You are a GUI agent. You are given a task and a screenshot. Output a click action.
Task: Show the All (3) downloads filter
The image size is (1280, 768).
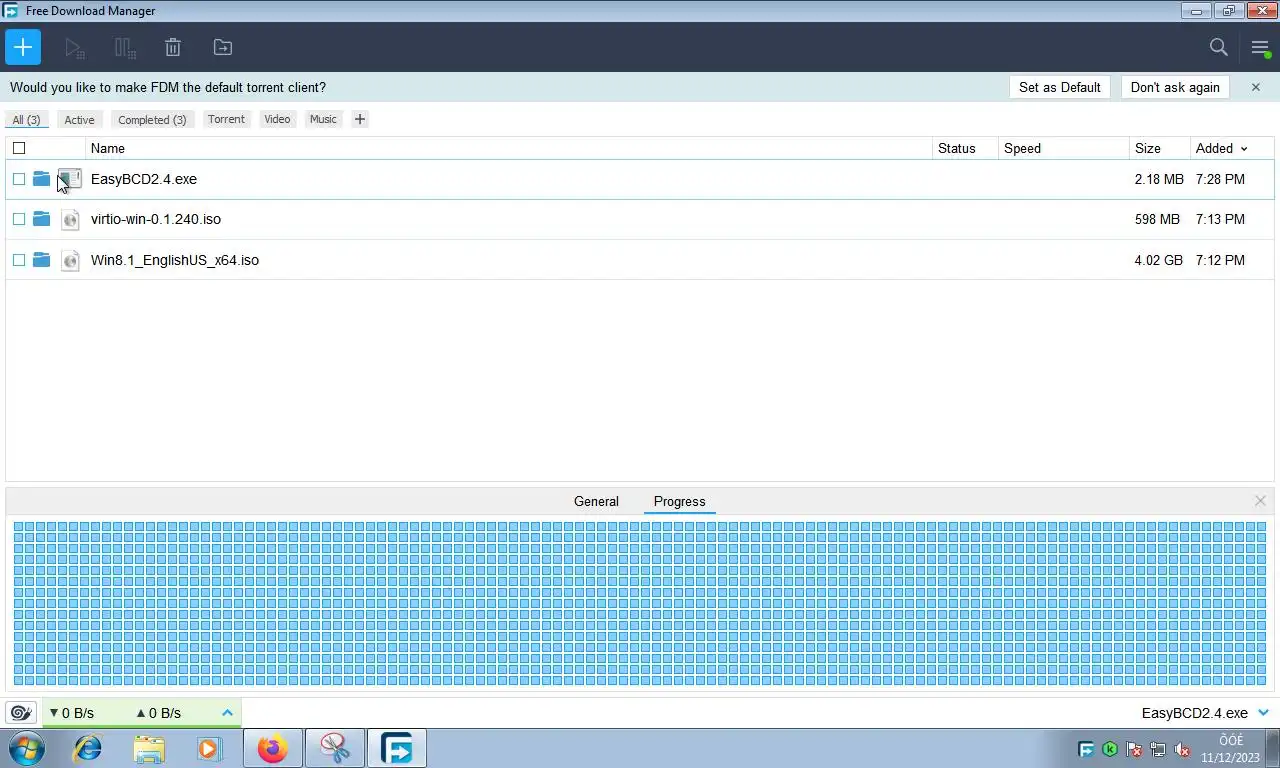pyautogui.click(x=27, y=119)
